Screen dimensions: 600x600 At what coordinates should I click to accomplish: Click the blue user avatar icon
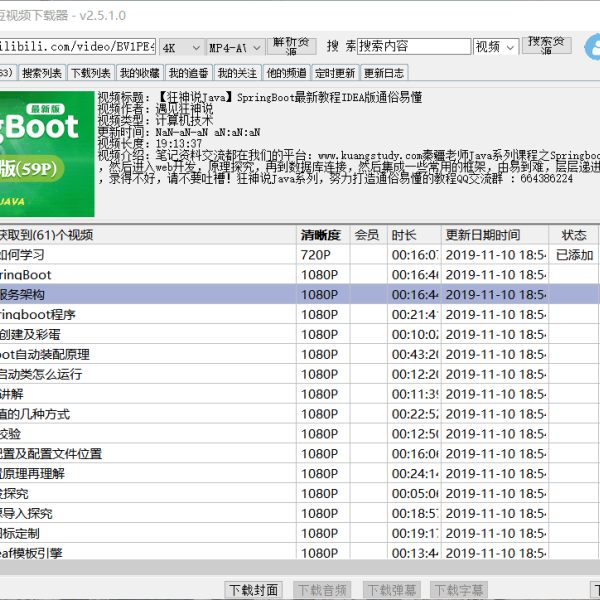(593, 47)
